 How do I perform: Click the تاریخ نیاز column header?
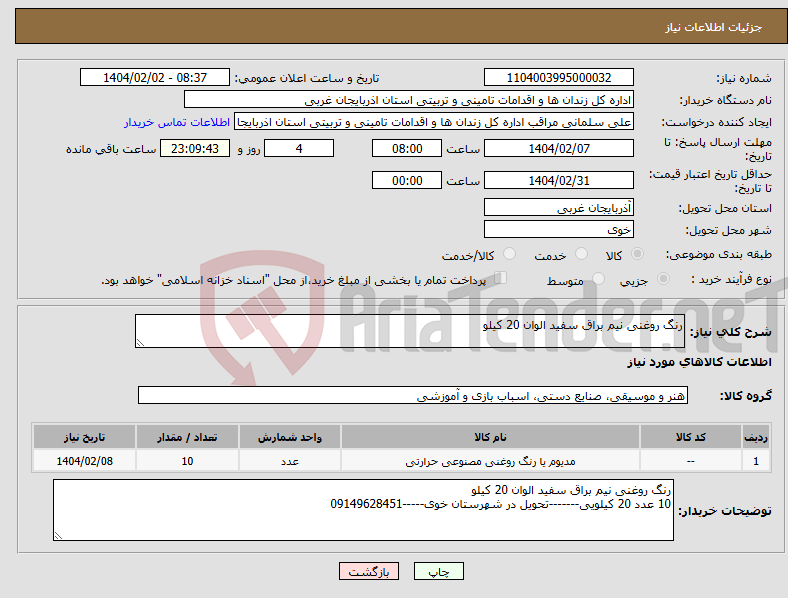pyautogui.click(x=84, y=437)
